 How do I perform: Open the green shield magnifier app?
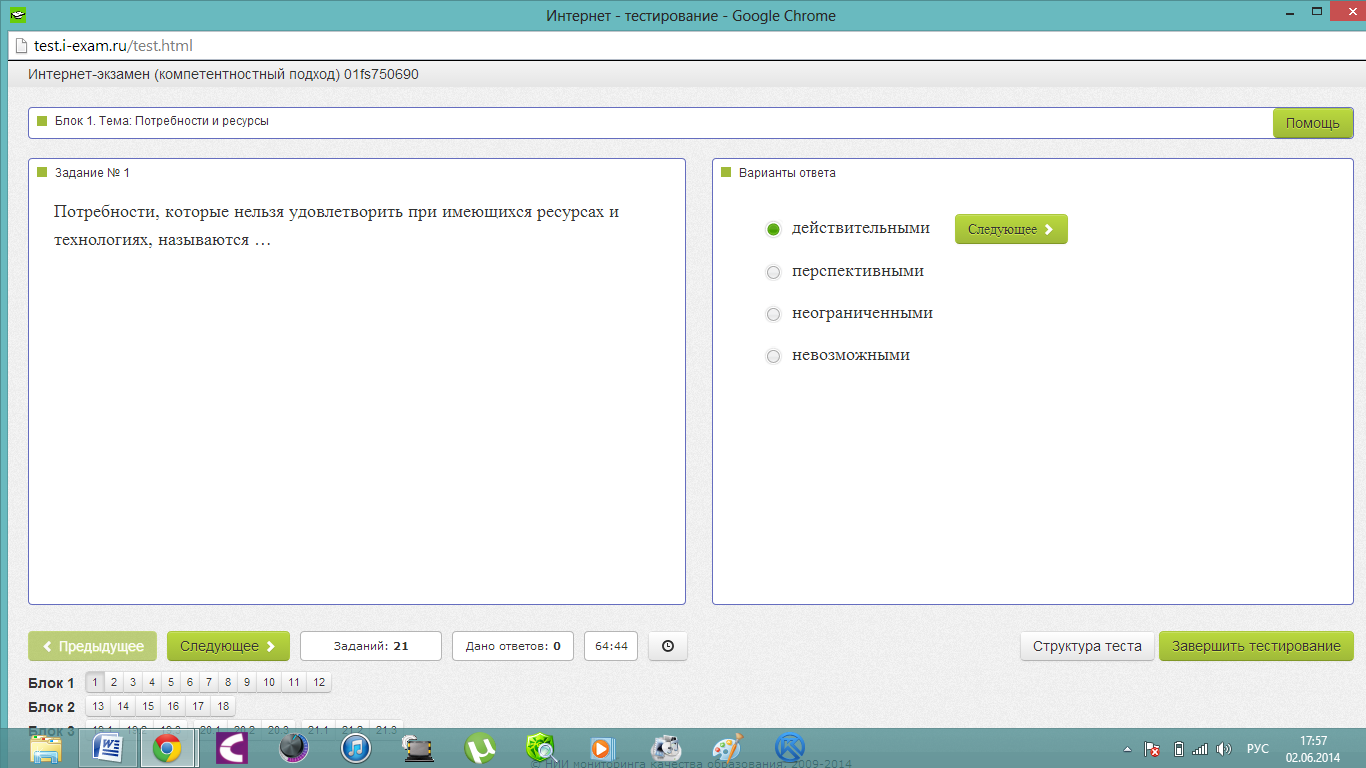tap(541, 748)
